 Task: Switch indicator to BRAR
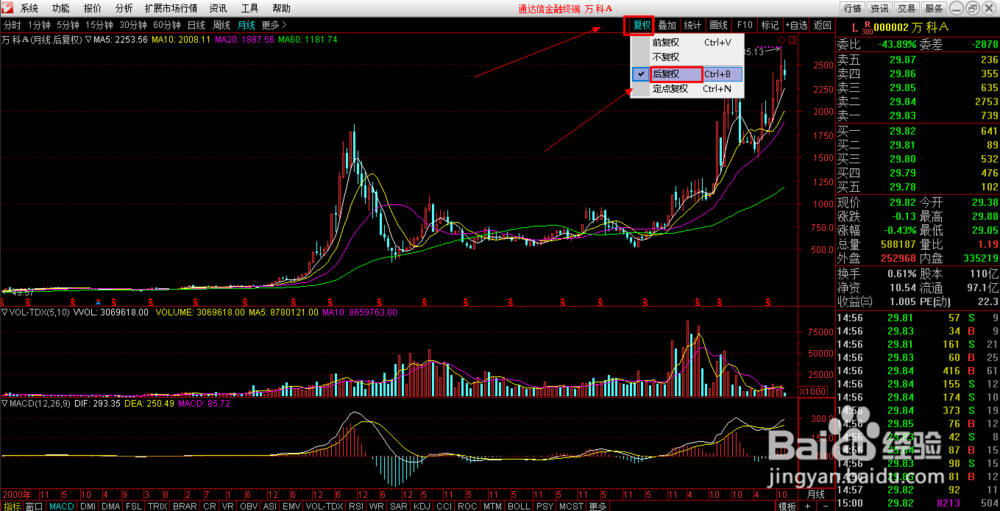185,506
